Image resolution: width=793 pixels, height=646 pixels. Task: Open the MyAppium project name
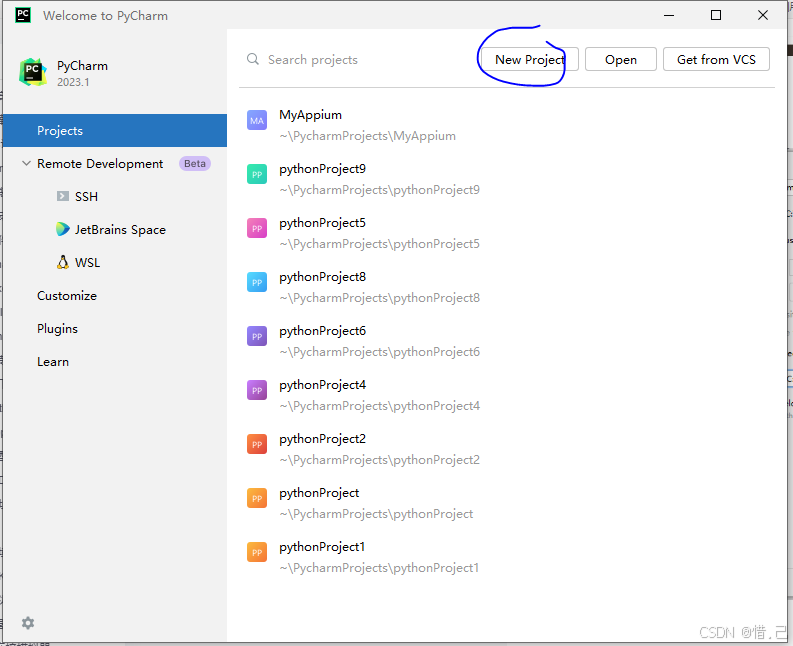coord(311,115)
